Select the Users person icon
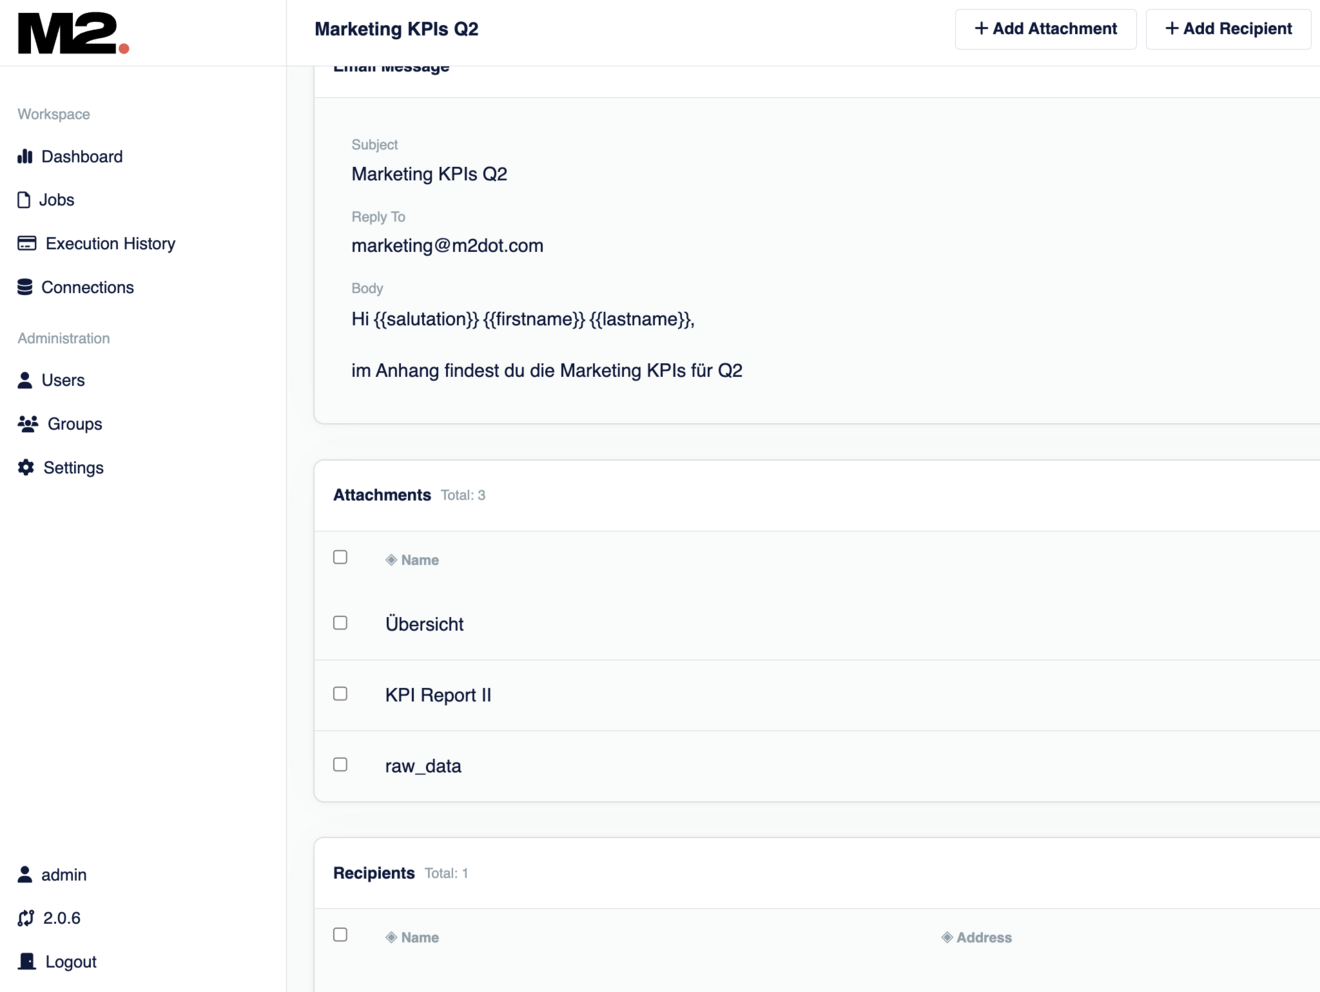Image resolution: width=1320 pixels, height=992 pixels. point(24,380)
